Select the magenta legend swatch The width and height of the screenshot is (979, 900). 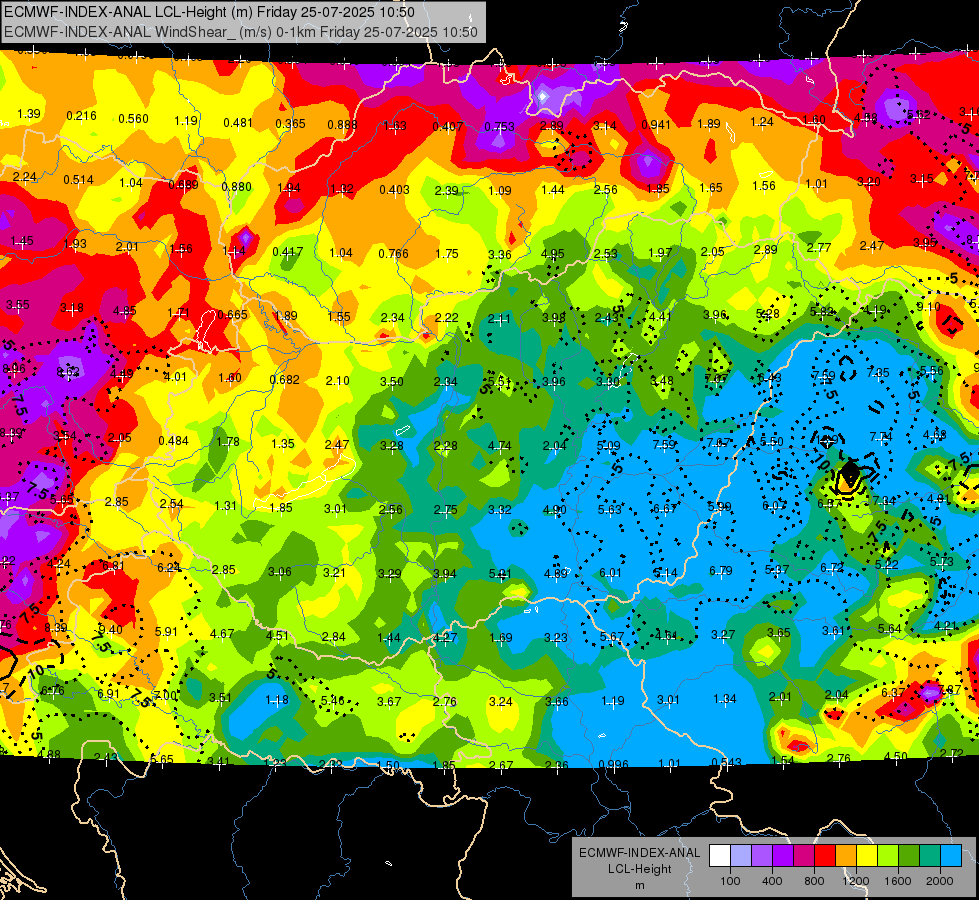click(x=804, y=856)
